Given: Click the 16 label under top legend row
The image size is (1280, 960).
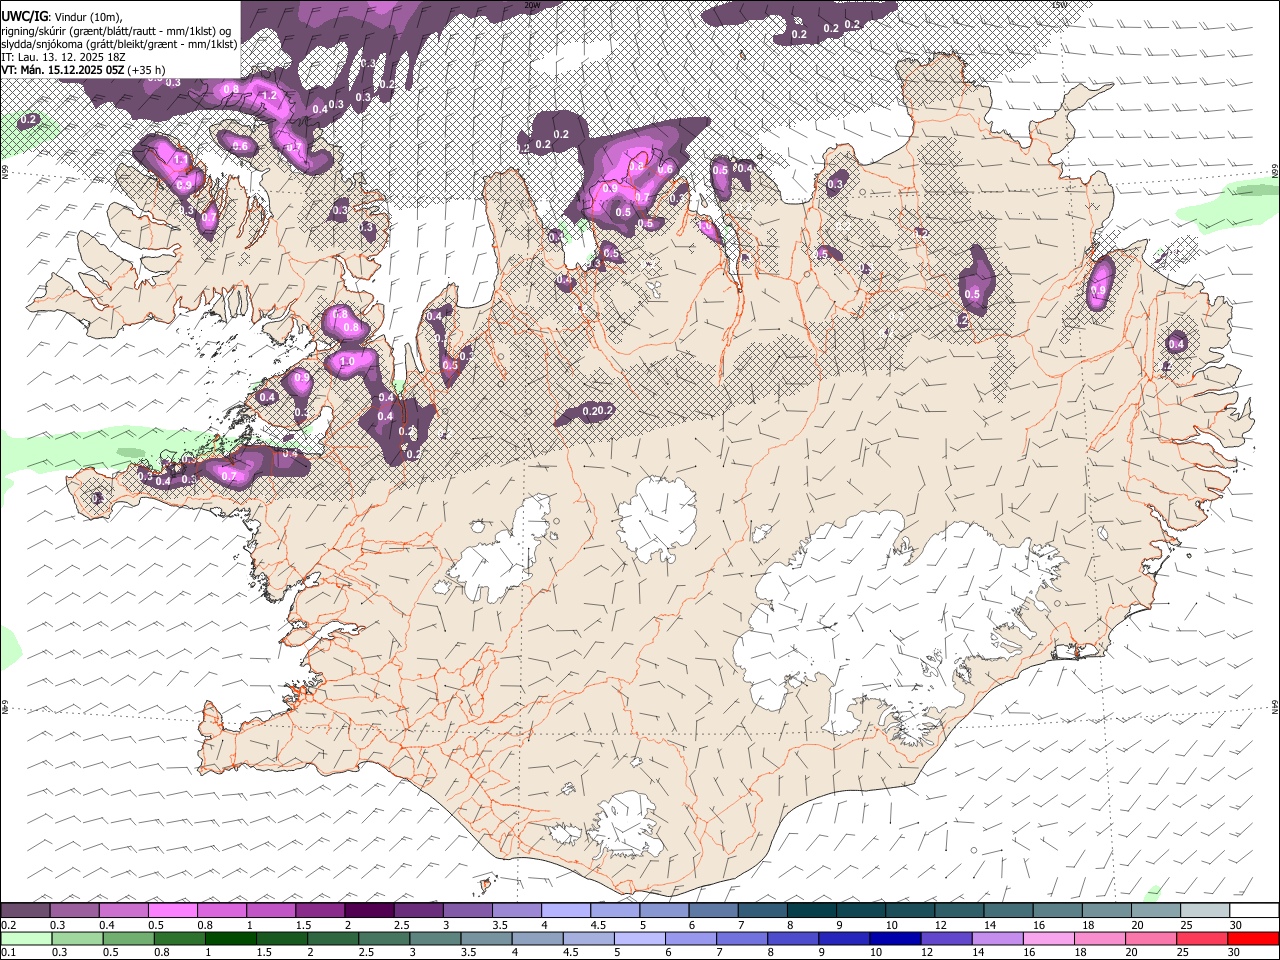Looking at the screenshot, I should tap(1040, 925).
